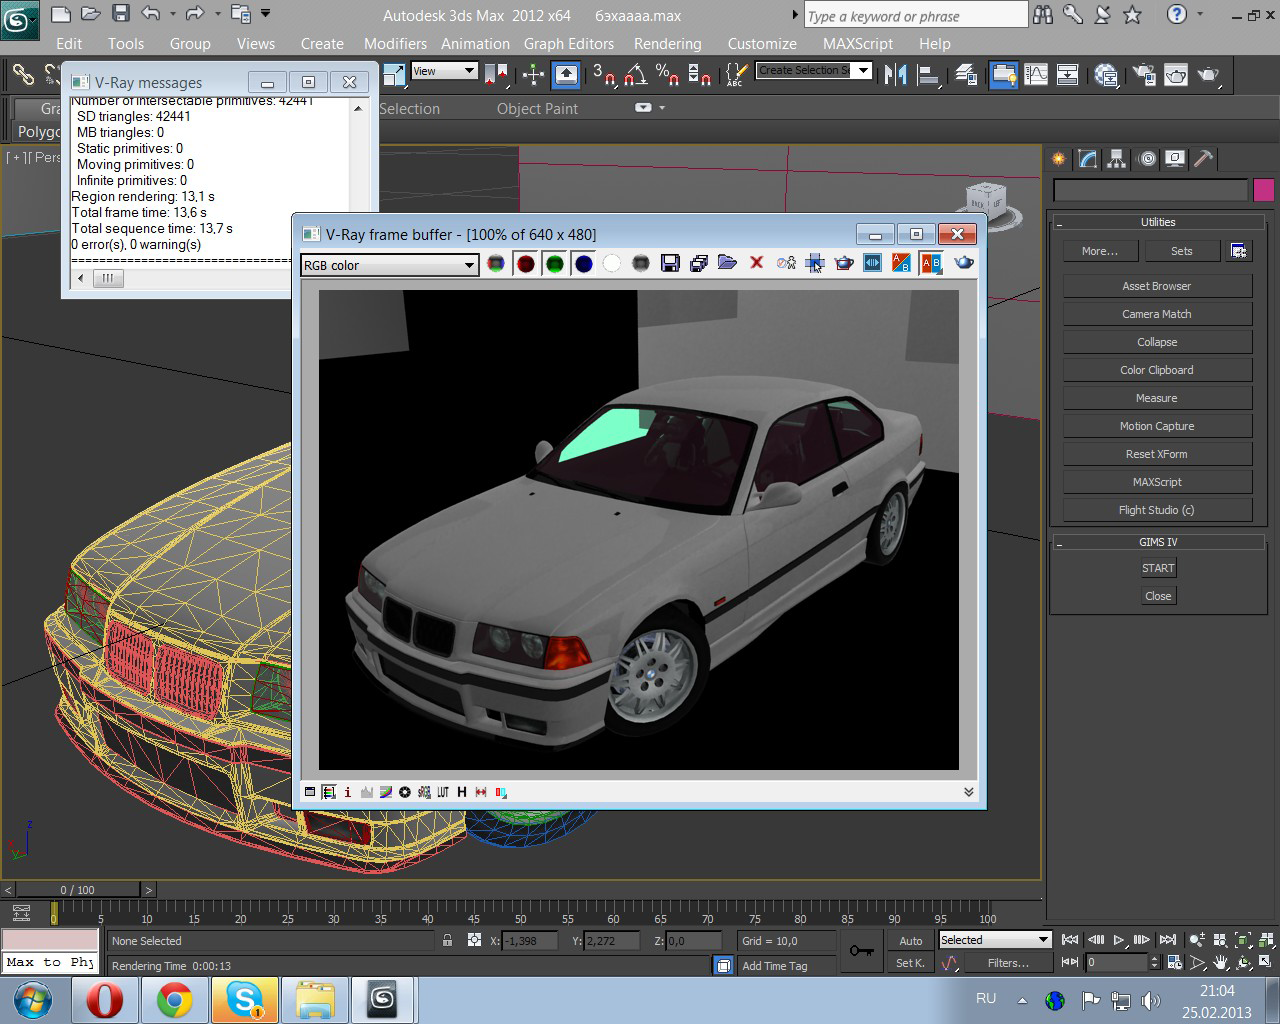Screen dimensions: 1280x1024
Task: Open the Selected key filter dropdown
Action: 995,940
